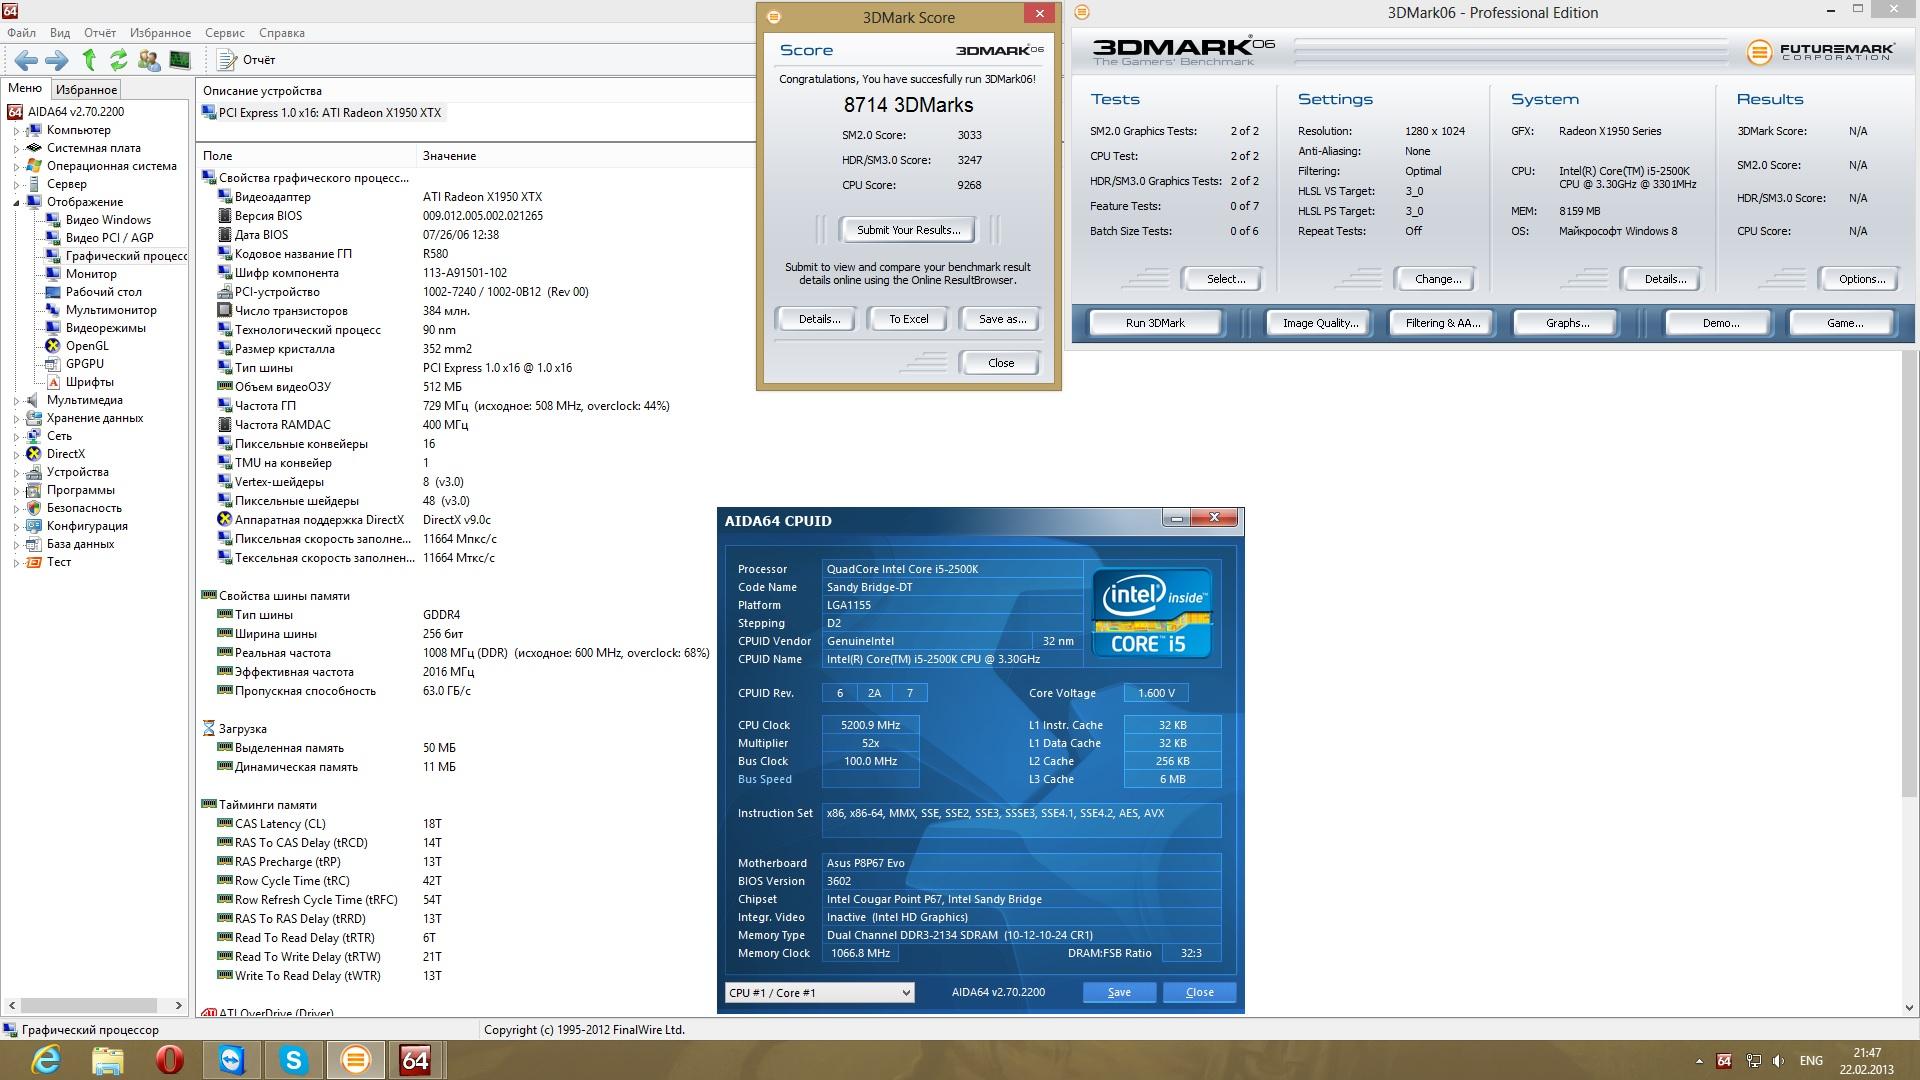Click the AIDA64 v2.70.2200 root node

[x=76, y=112]
